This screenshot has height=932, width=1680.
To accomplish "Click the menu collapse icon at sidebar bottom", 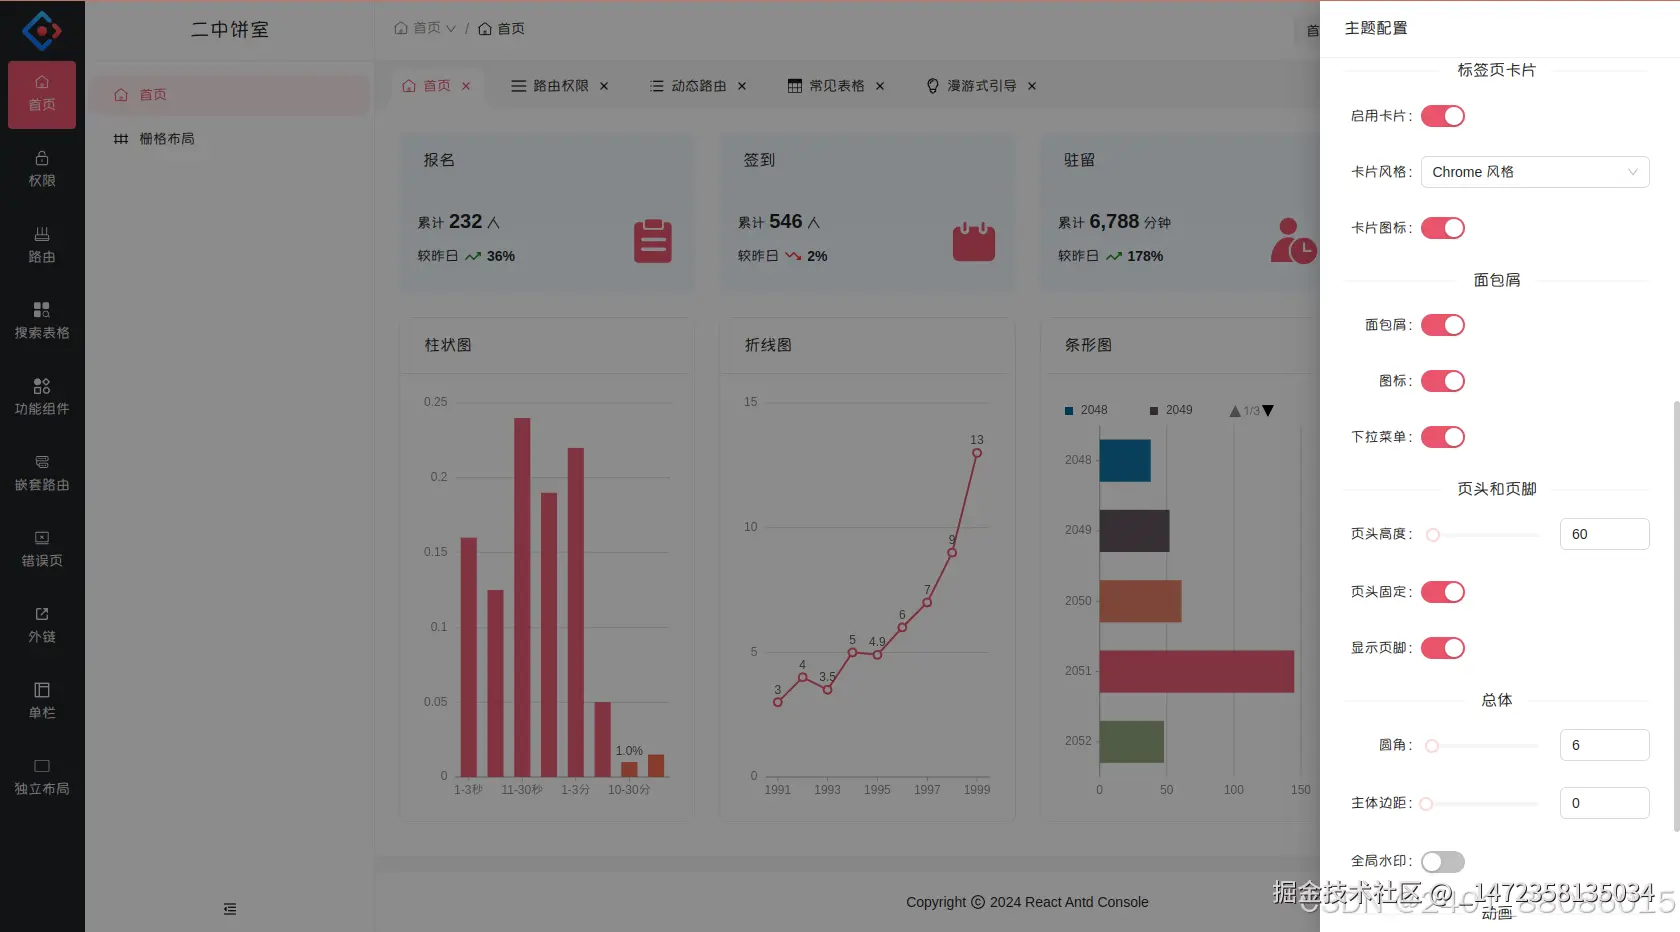I will point(230,909).
